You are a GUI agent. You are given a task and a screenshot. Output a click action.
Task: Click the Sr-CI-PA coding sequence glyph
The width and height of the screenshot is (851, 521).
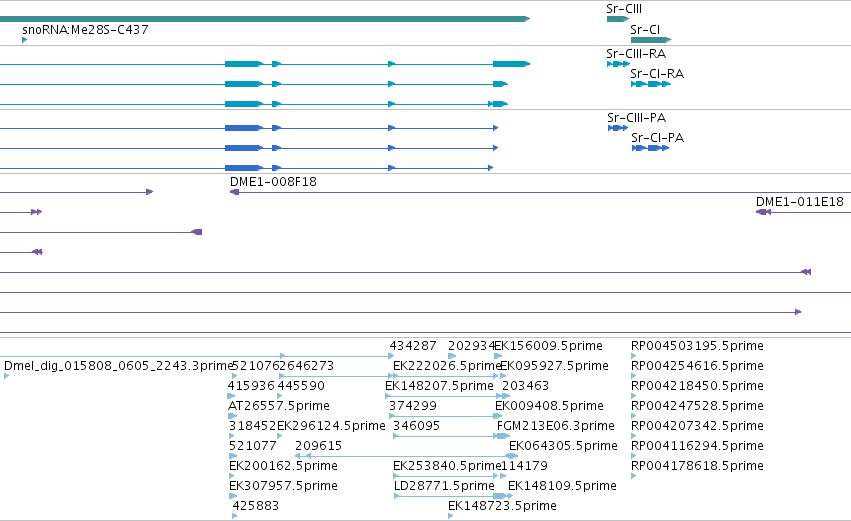(x=650, y=148)
